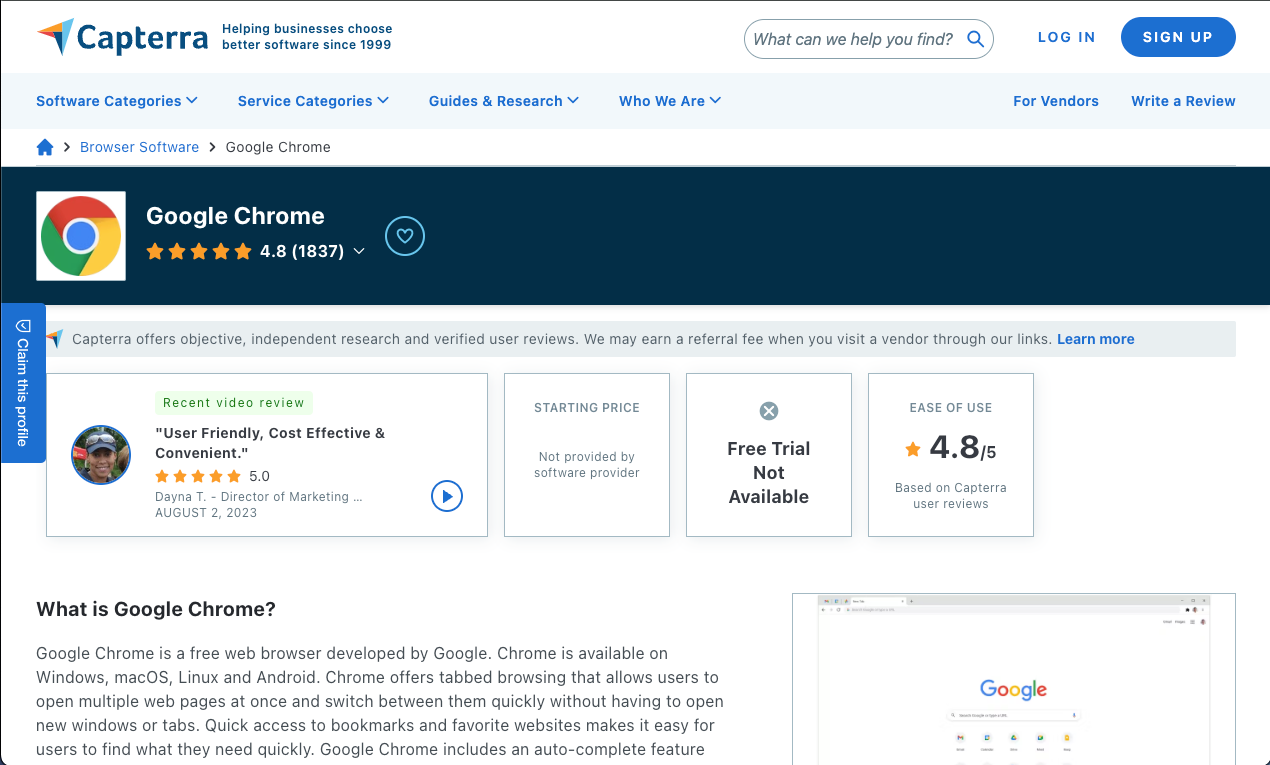The image size is (1270, 765).
Task: Click the 4.8 (1837) rating text
Action: click(302, 252)
